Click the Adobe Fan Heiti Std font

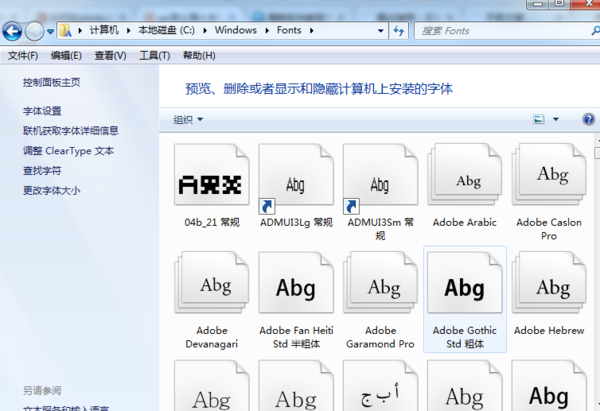coord(295,288)
